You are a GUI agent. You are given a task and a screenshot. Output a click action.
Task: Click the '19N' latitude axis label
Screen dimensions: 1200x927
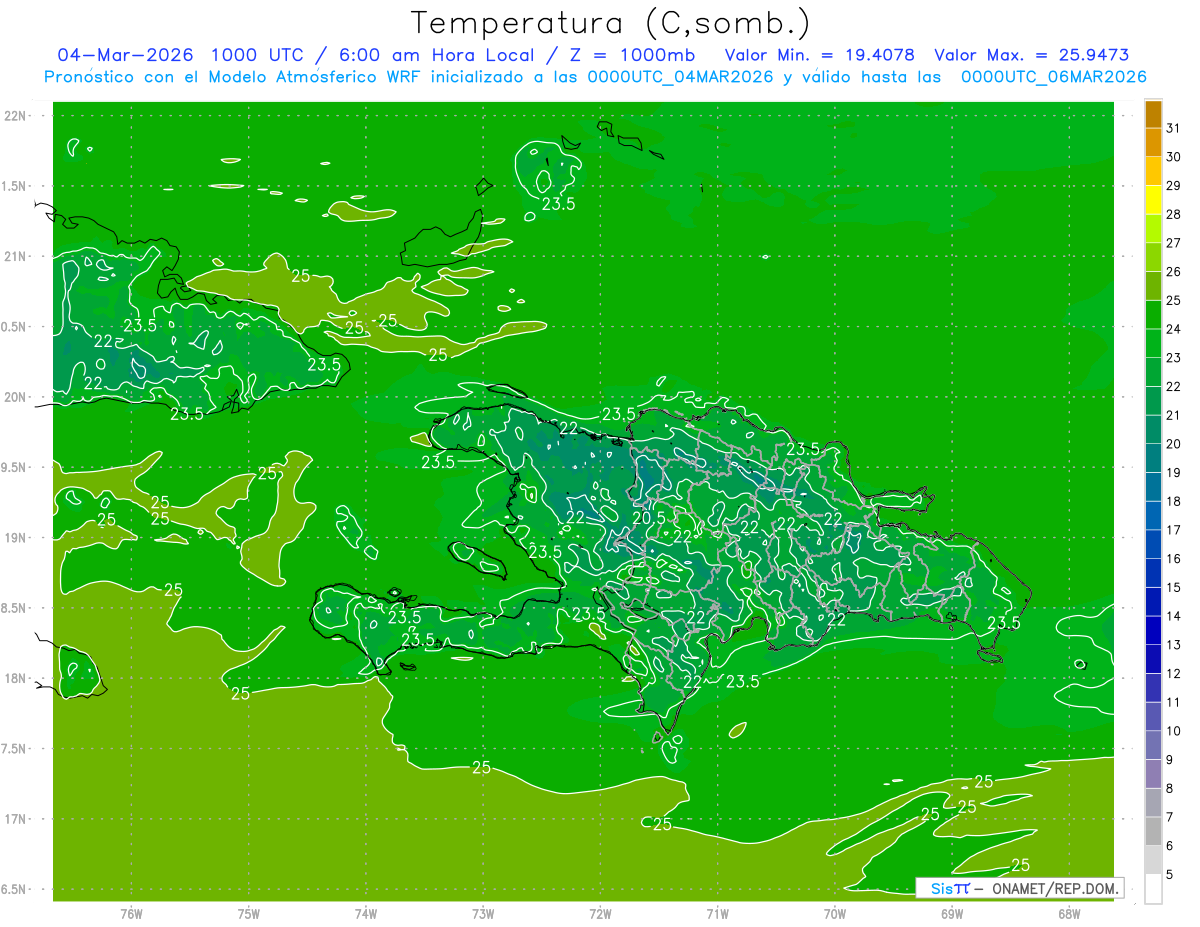pos(15,538)
